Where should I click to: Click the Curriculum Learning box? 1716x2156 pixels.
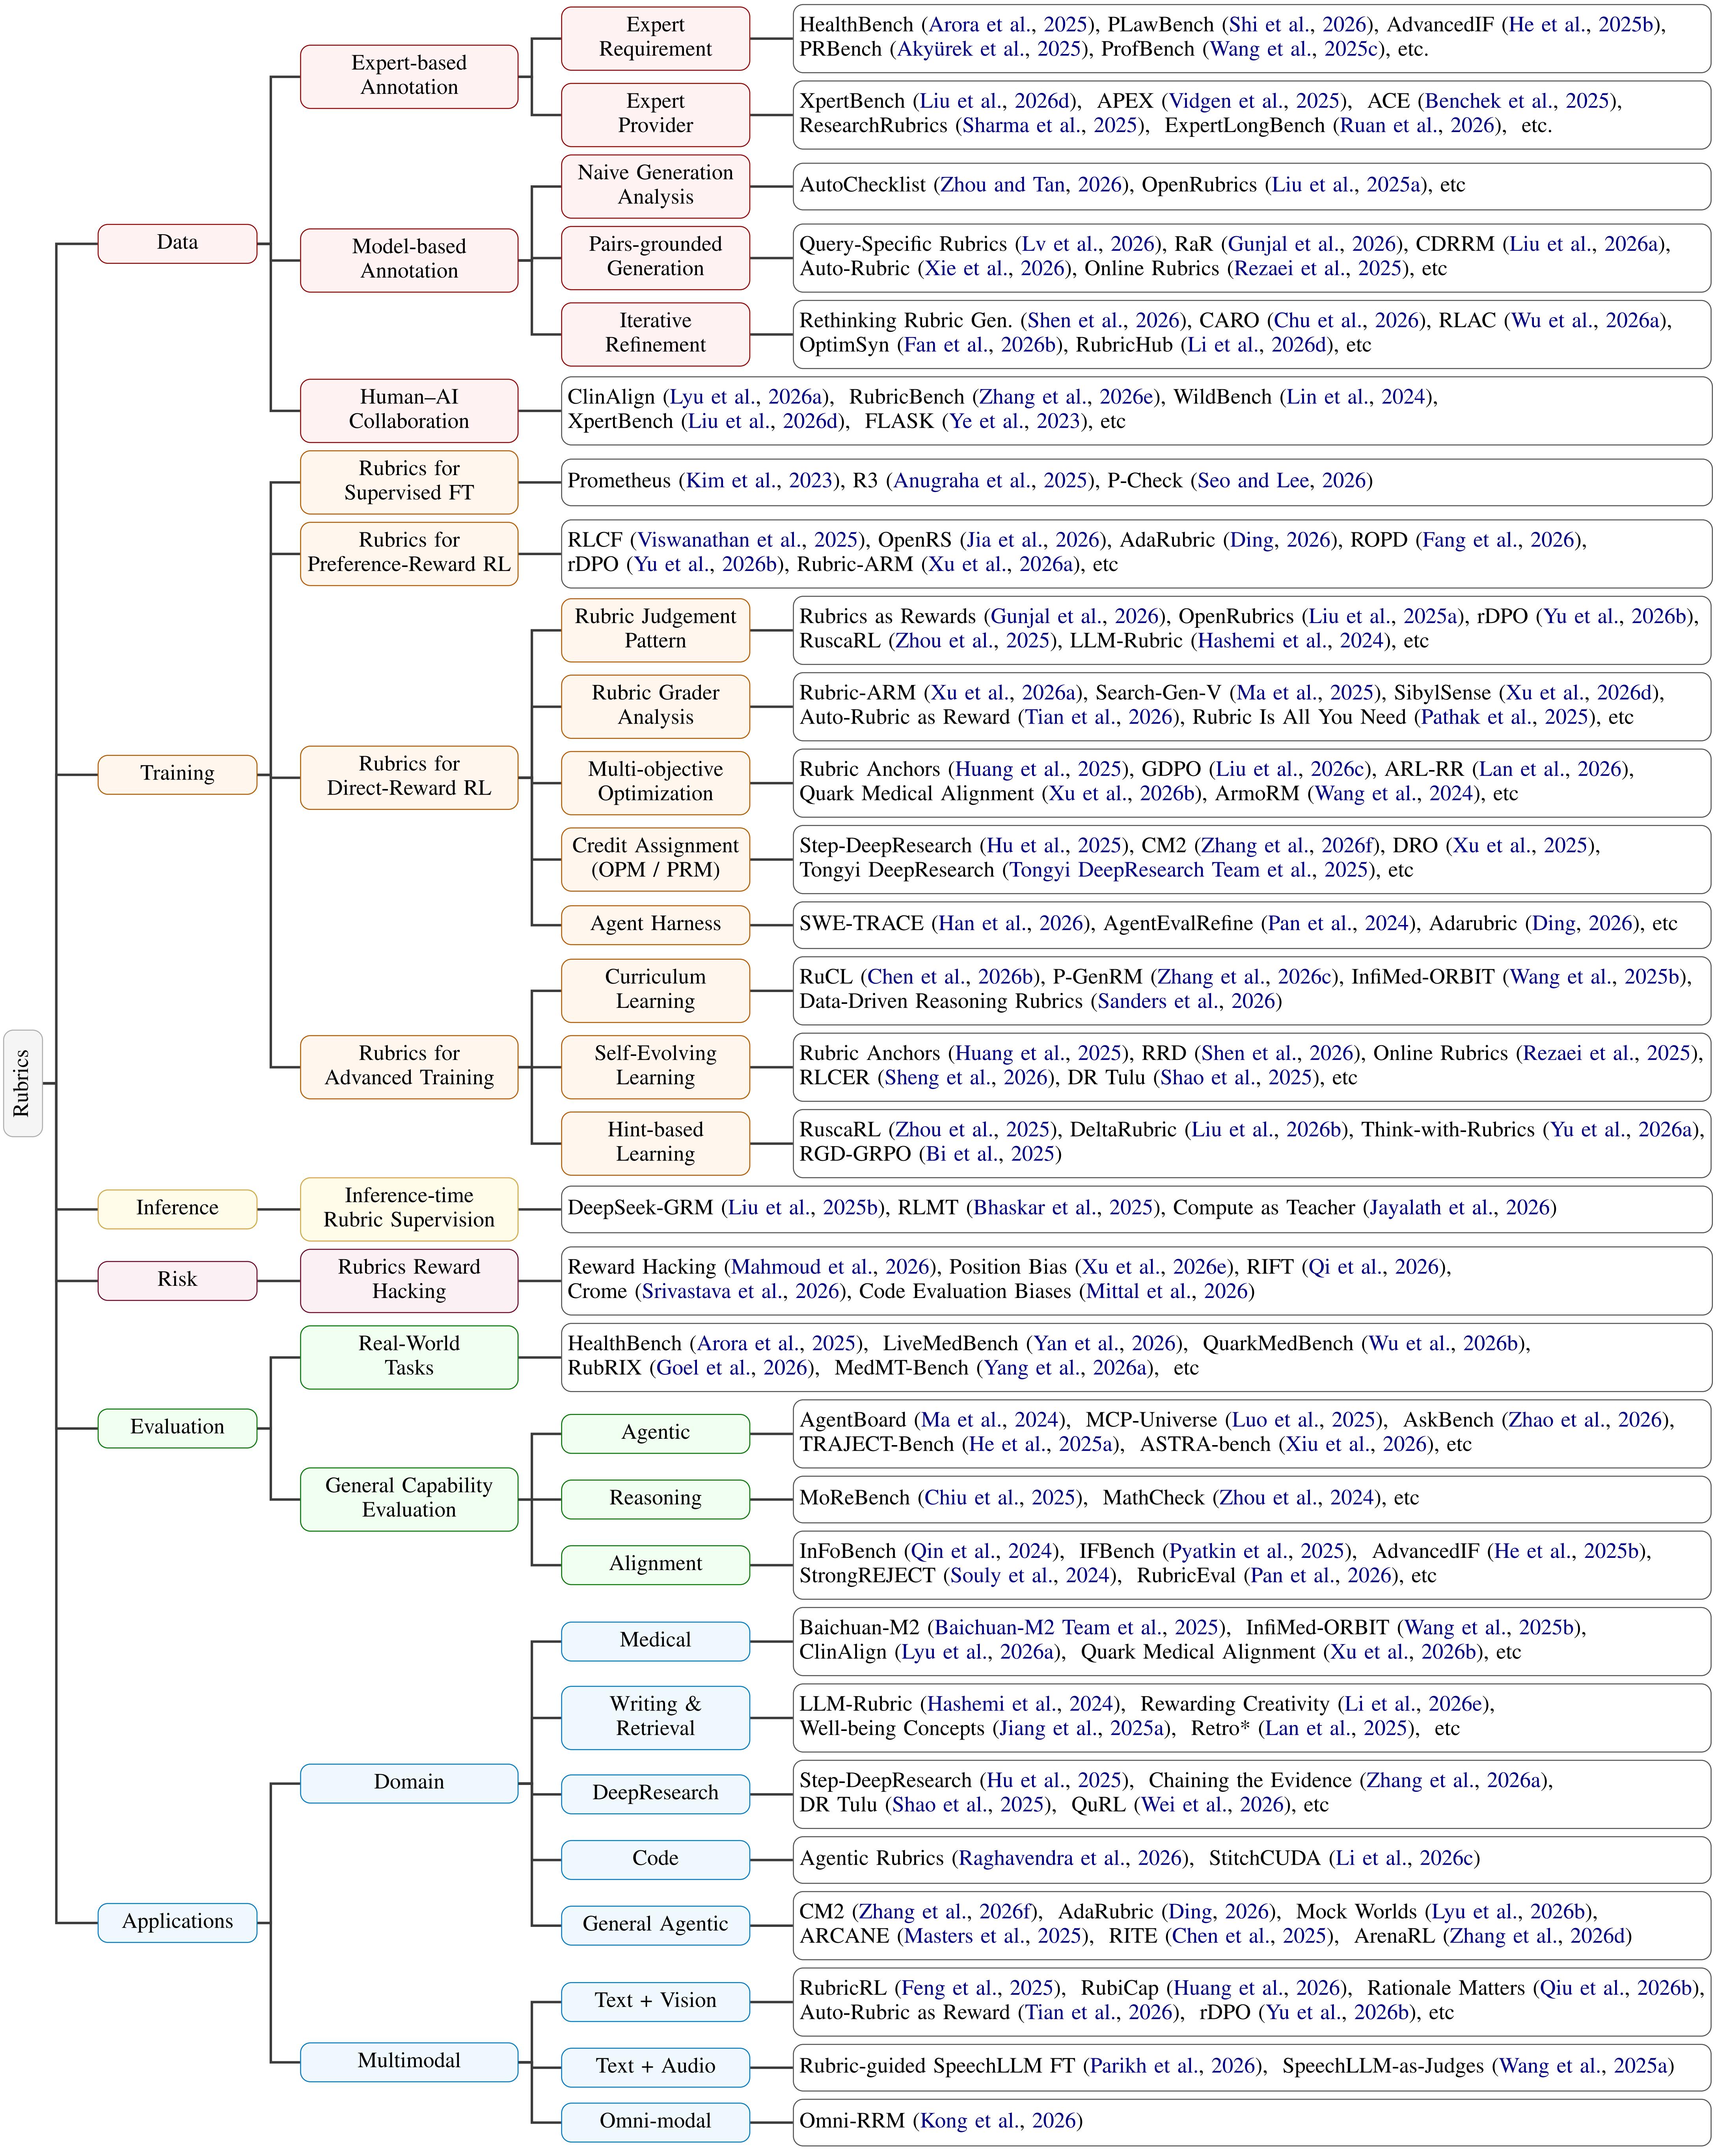(x=655, y=990)
